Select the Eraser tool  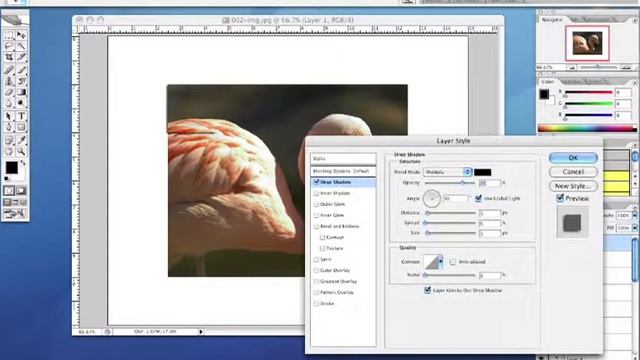coord(9,92)
